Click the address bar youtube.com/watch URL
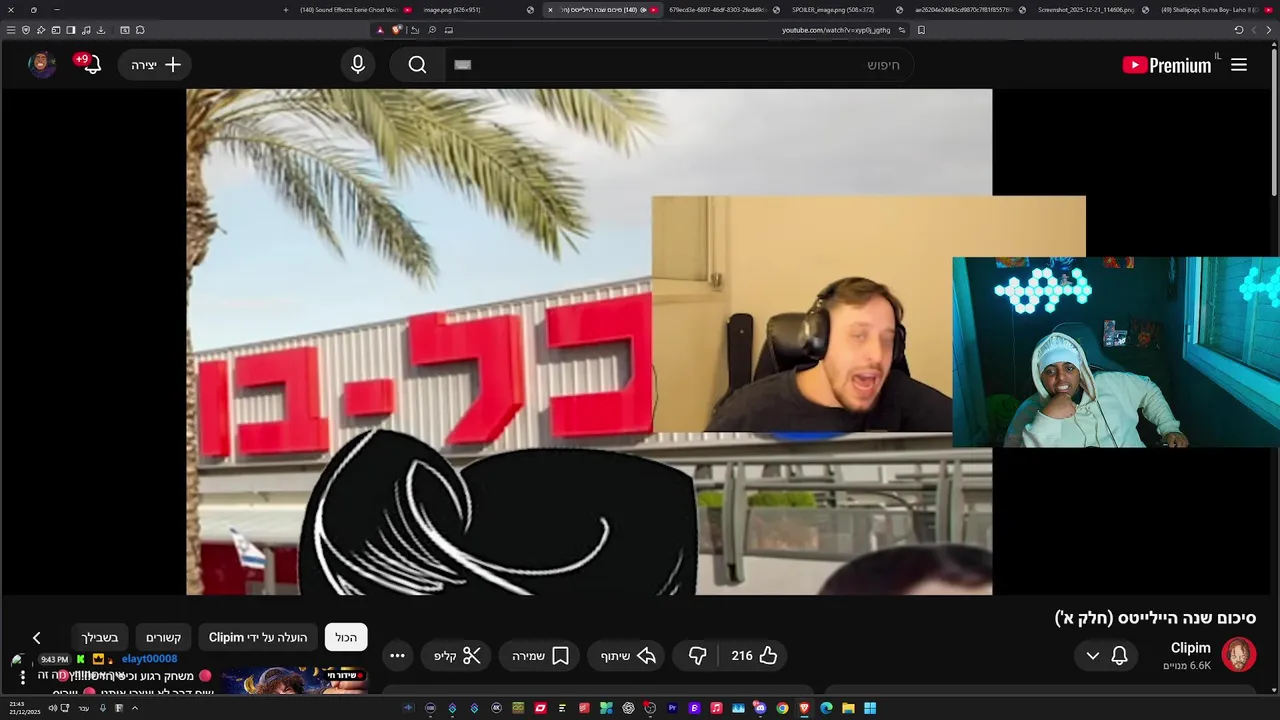1280x720 pixels. (x=836, y=30)
